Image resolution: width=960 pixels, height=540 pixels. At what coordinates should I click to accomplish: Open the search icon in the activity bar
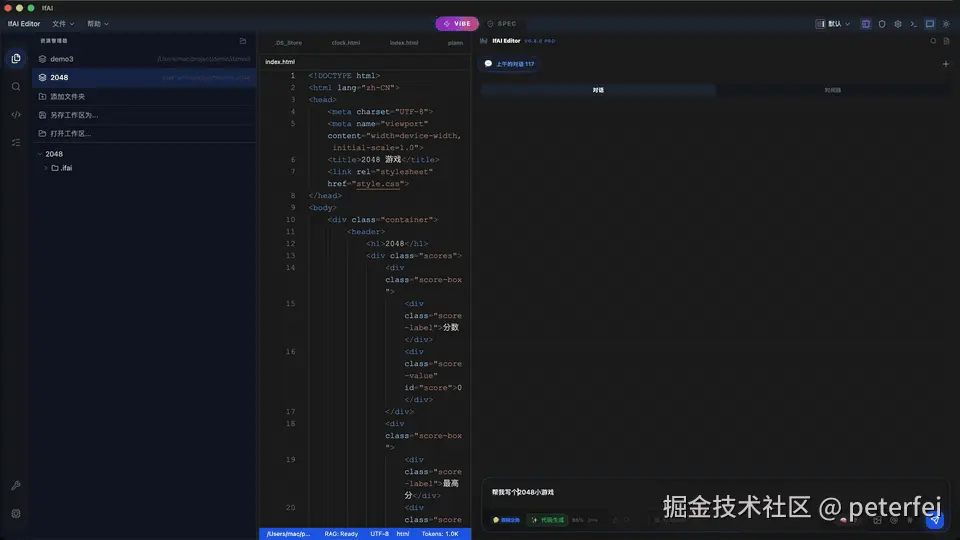coord(16,87)
